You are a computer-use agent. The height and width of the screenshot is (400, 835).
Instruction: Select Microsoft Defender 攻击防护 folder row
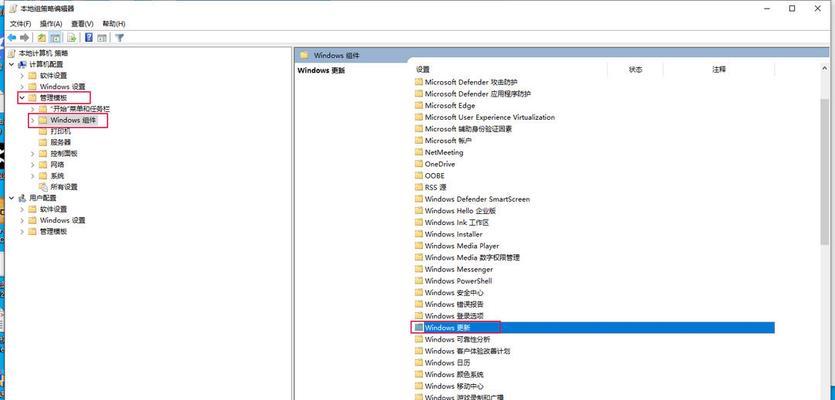coord(465,82)
